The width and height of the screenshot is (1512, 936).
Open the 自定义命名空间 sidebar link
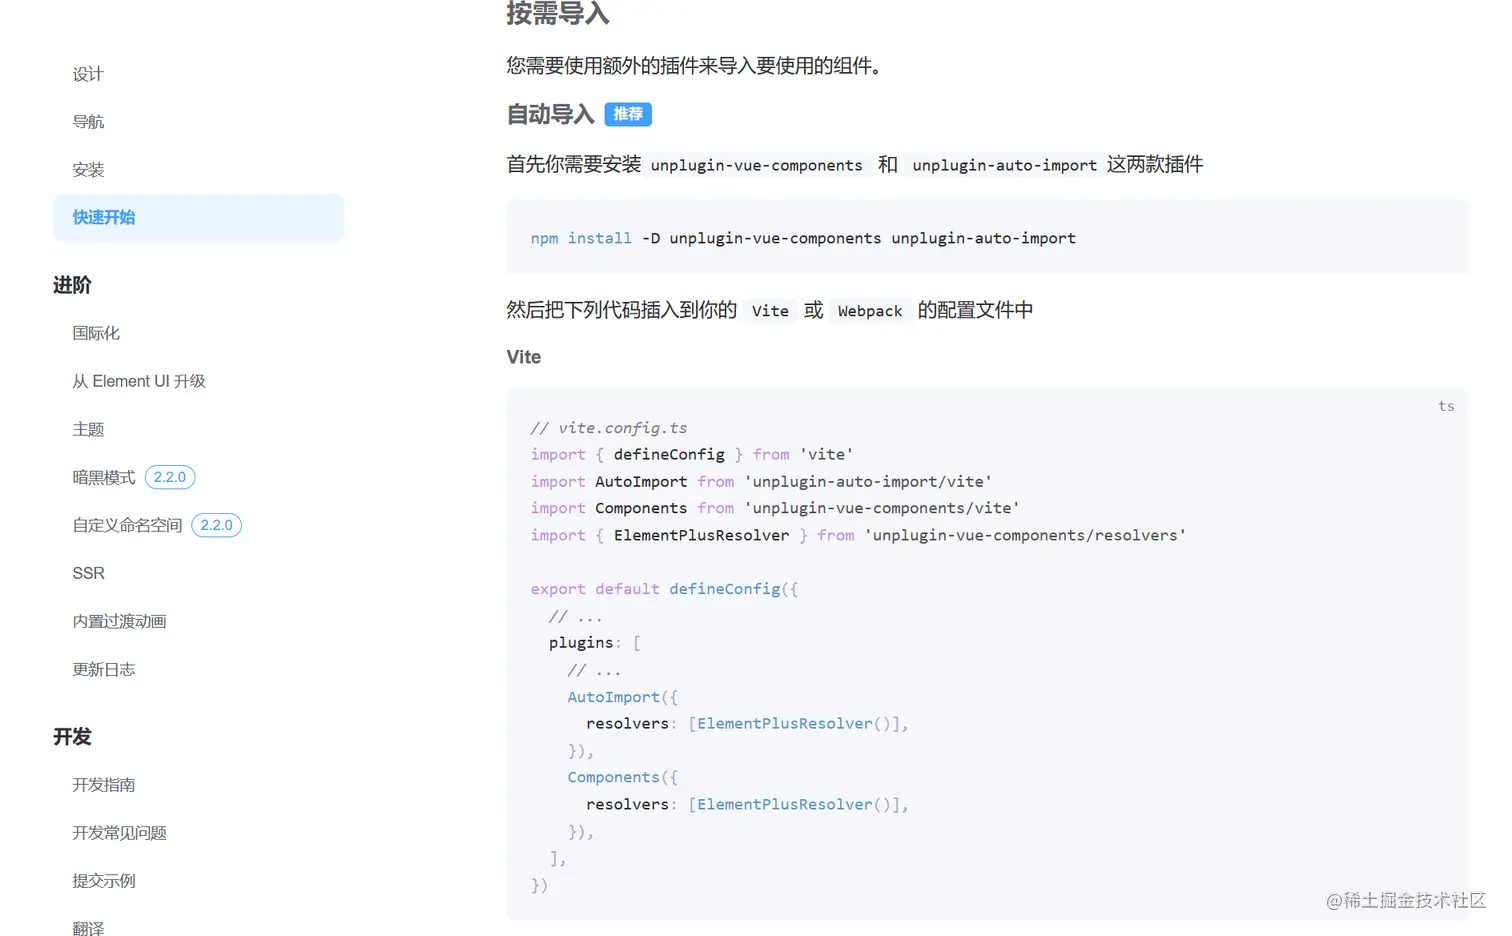[127, 525]
